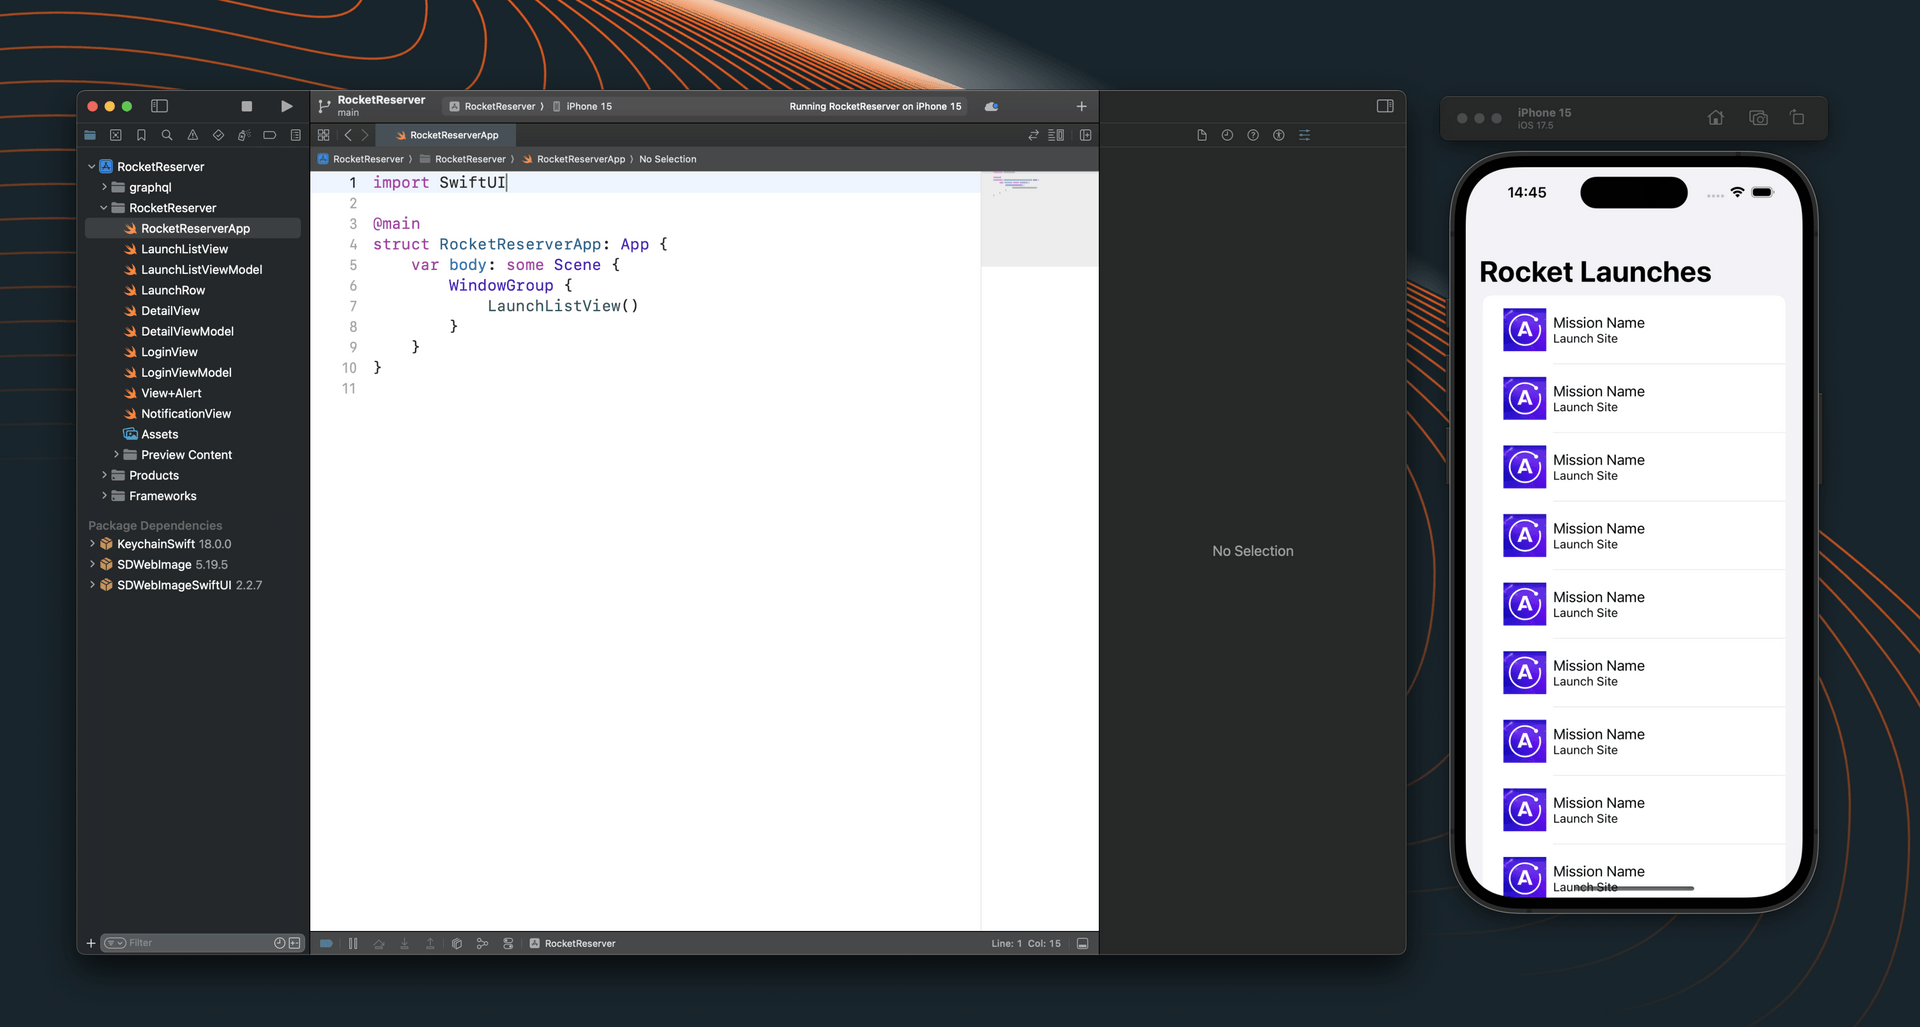
Task: Select the RocketReserverApp editor tab
Action: (447, 135)
